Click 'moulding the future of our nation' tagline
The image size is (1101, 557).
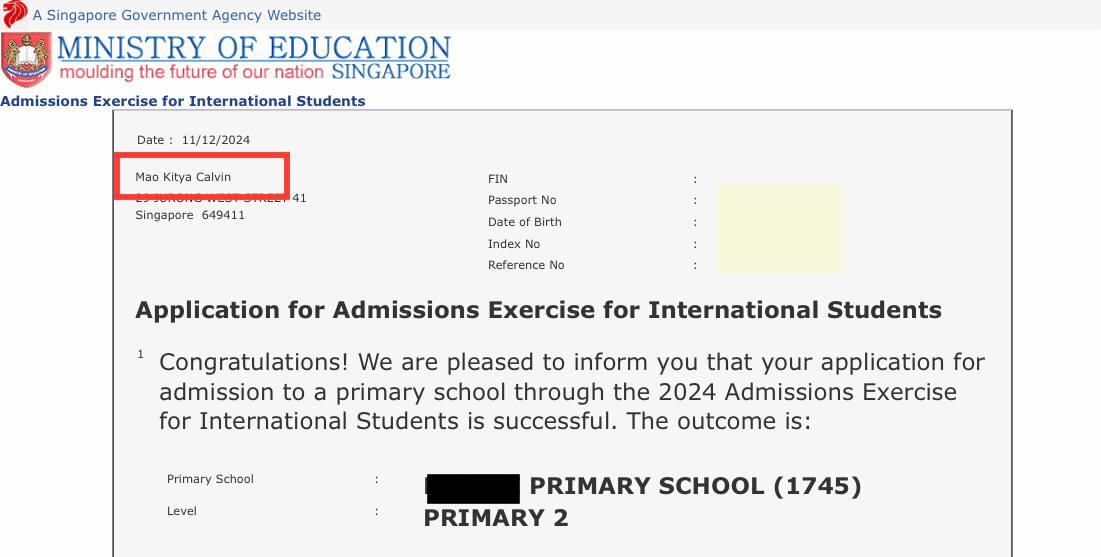pos(192,72)
